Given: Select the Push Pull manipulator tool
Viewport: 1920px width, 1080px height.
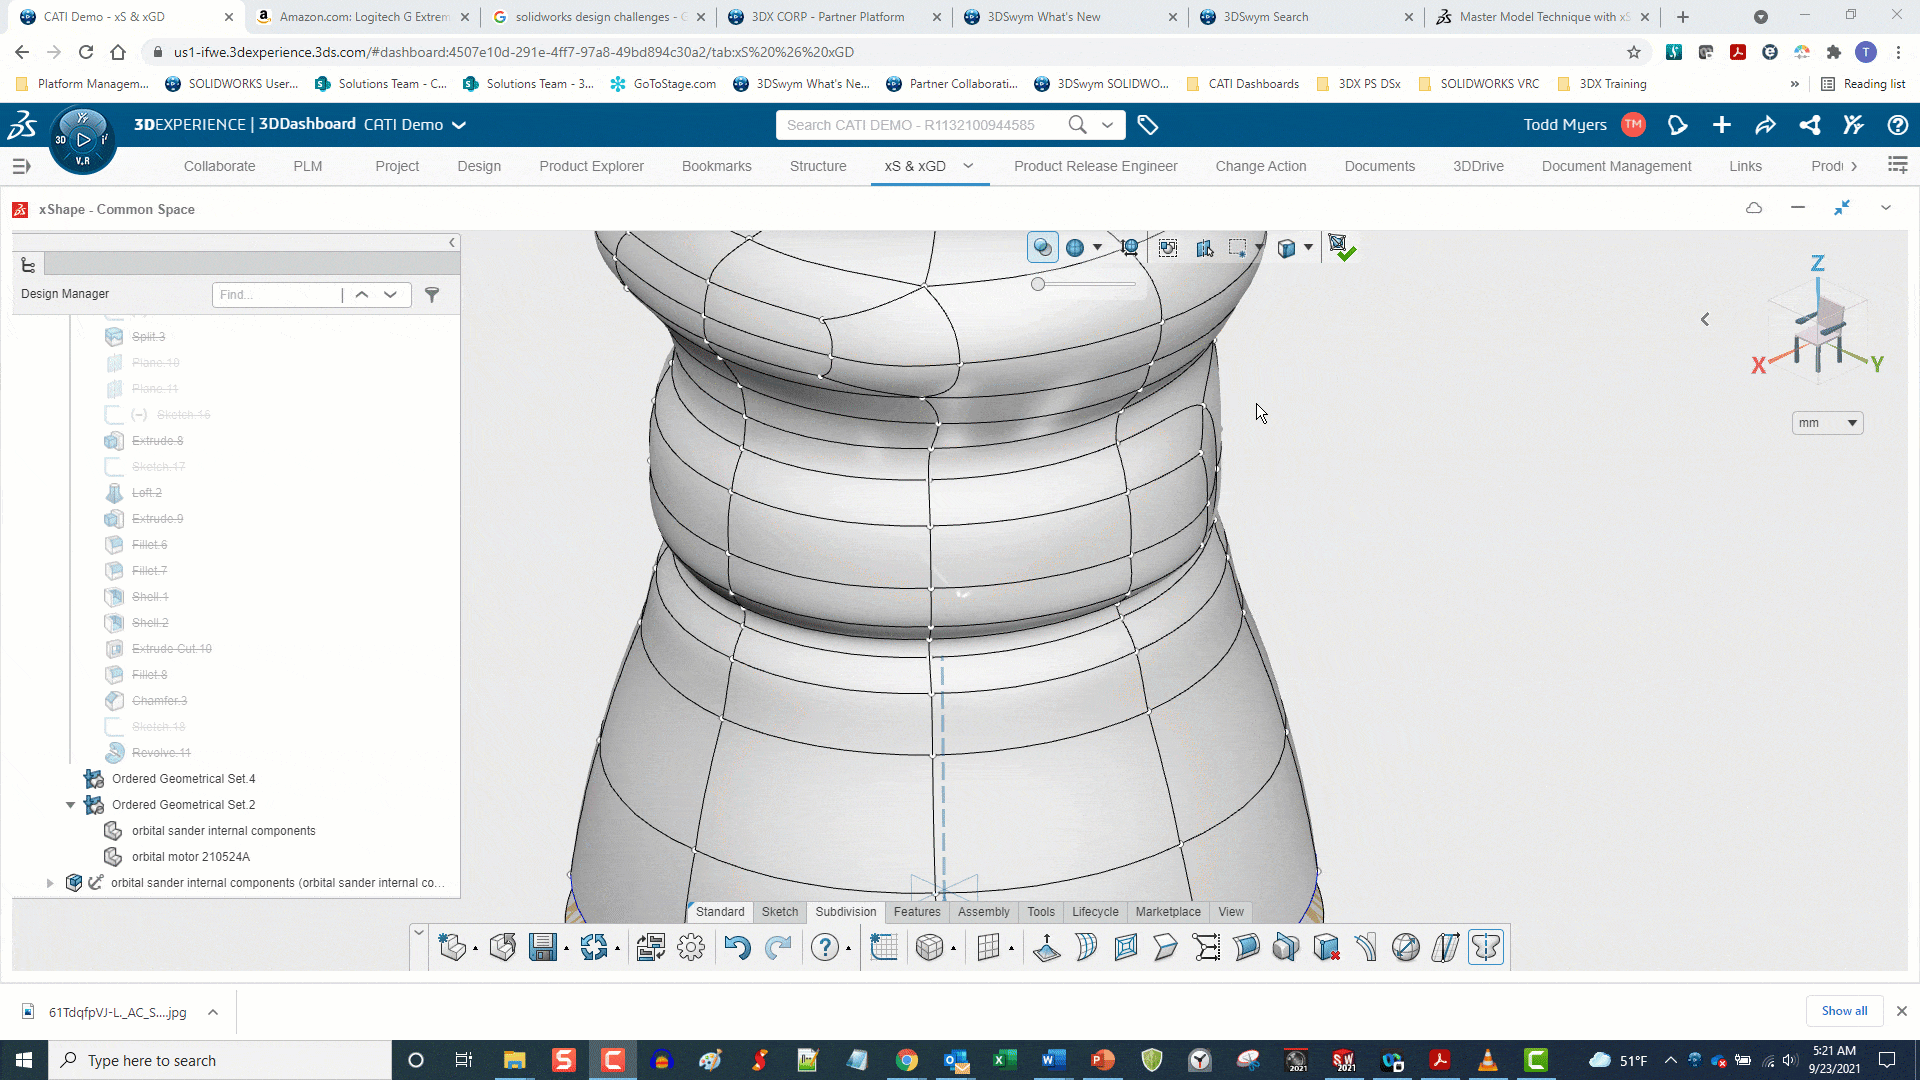Looking at the screenshot, I should click(x=1047, y=947).
